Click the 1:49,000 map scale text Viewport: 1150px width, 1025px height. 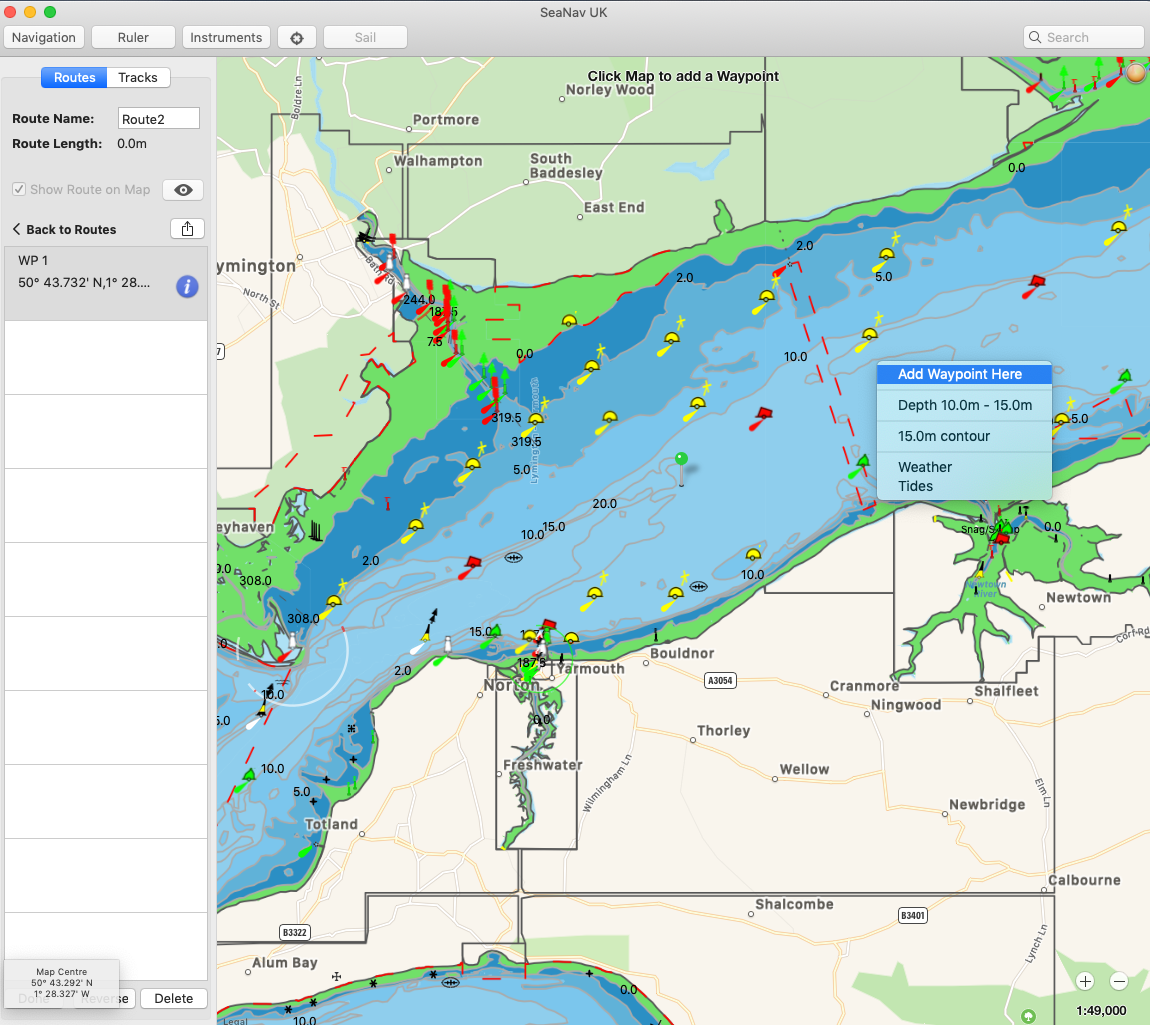tap(1101, 1010)
